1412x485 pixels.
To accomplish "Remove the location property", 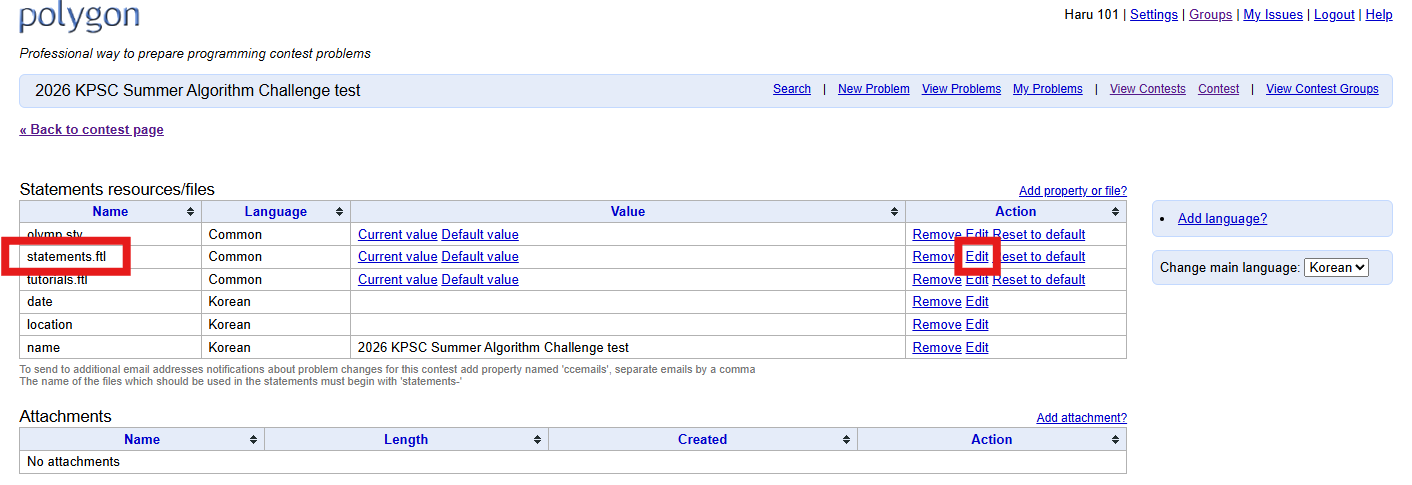I will point(937,325).
